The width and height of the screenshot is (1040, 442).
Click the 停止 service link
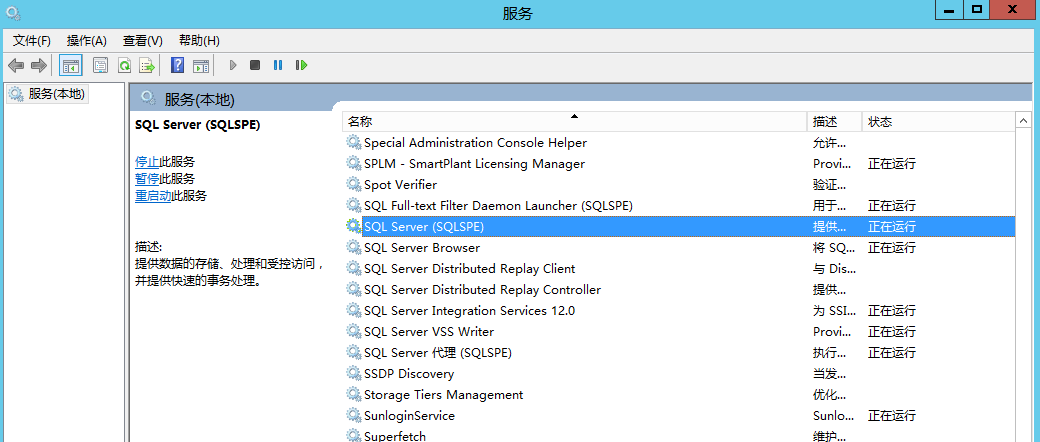[147, 161]
